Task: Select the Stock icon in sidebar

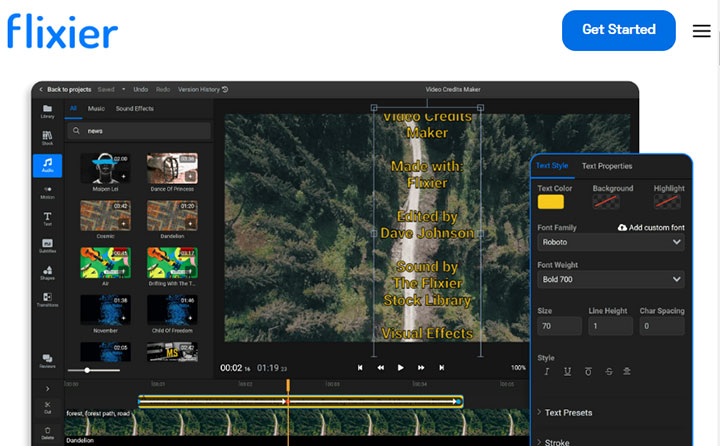Action: click(47, 136)
